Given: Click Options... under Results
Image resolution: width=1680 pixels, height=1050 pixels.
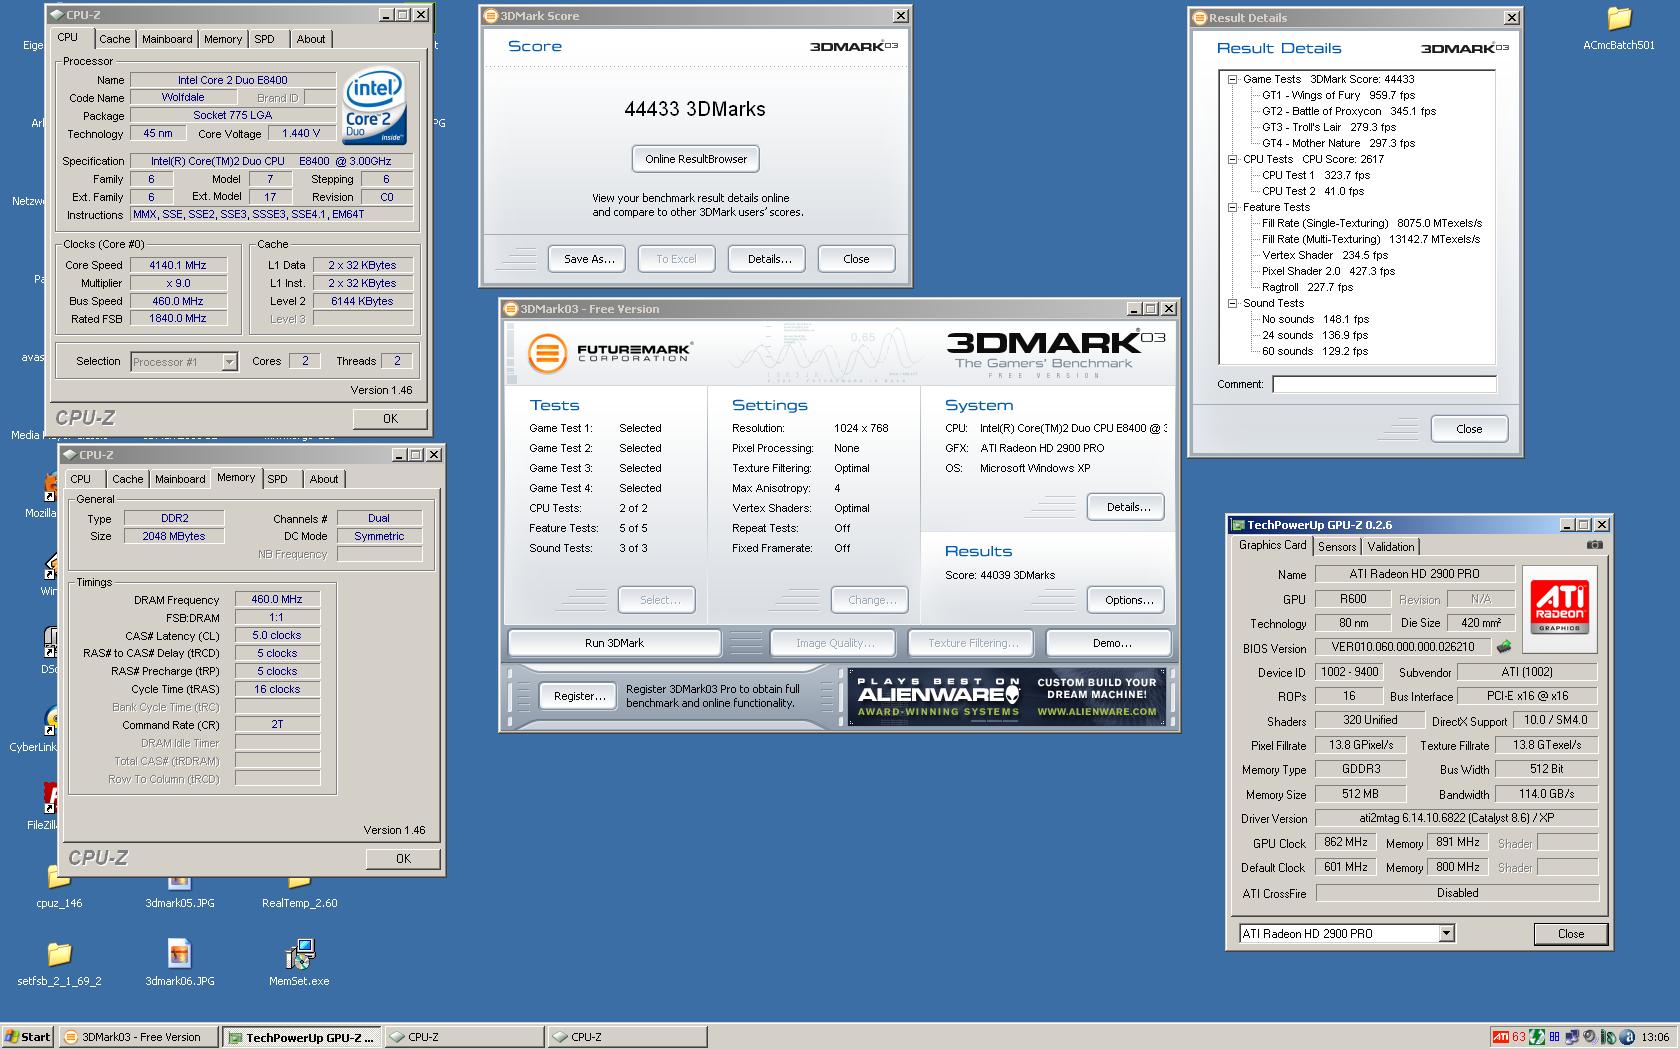Looking at the screenshot, I should (1127, 600).
